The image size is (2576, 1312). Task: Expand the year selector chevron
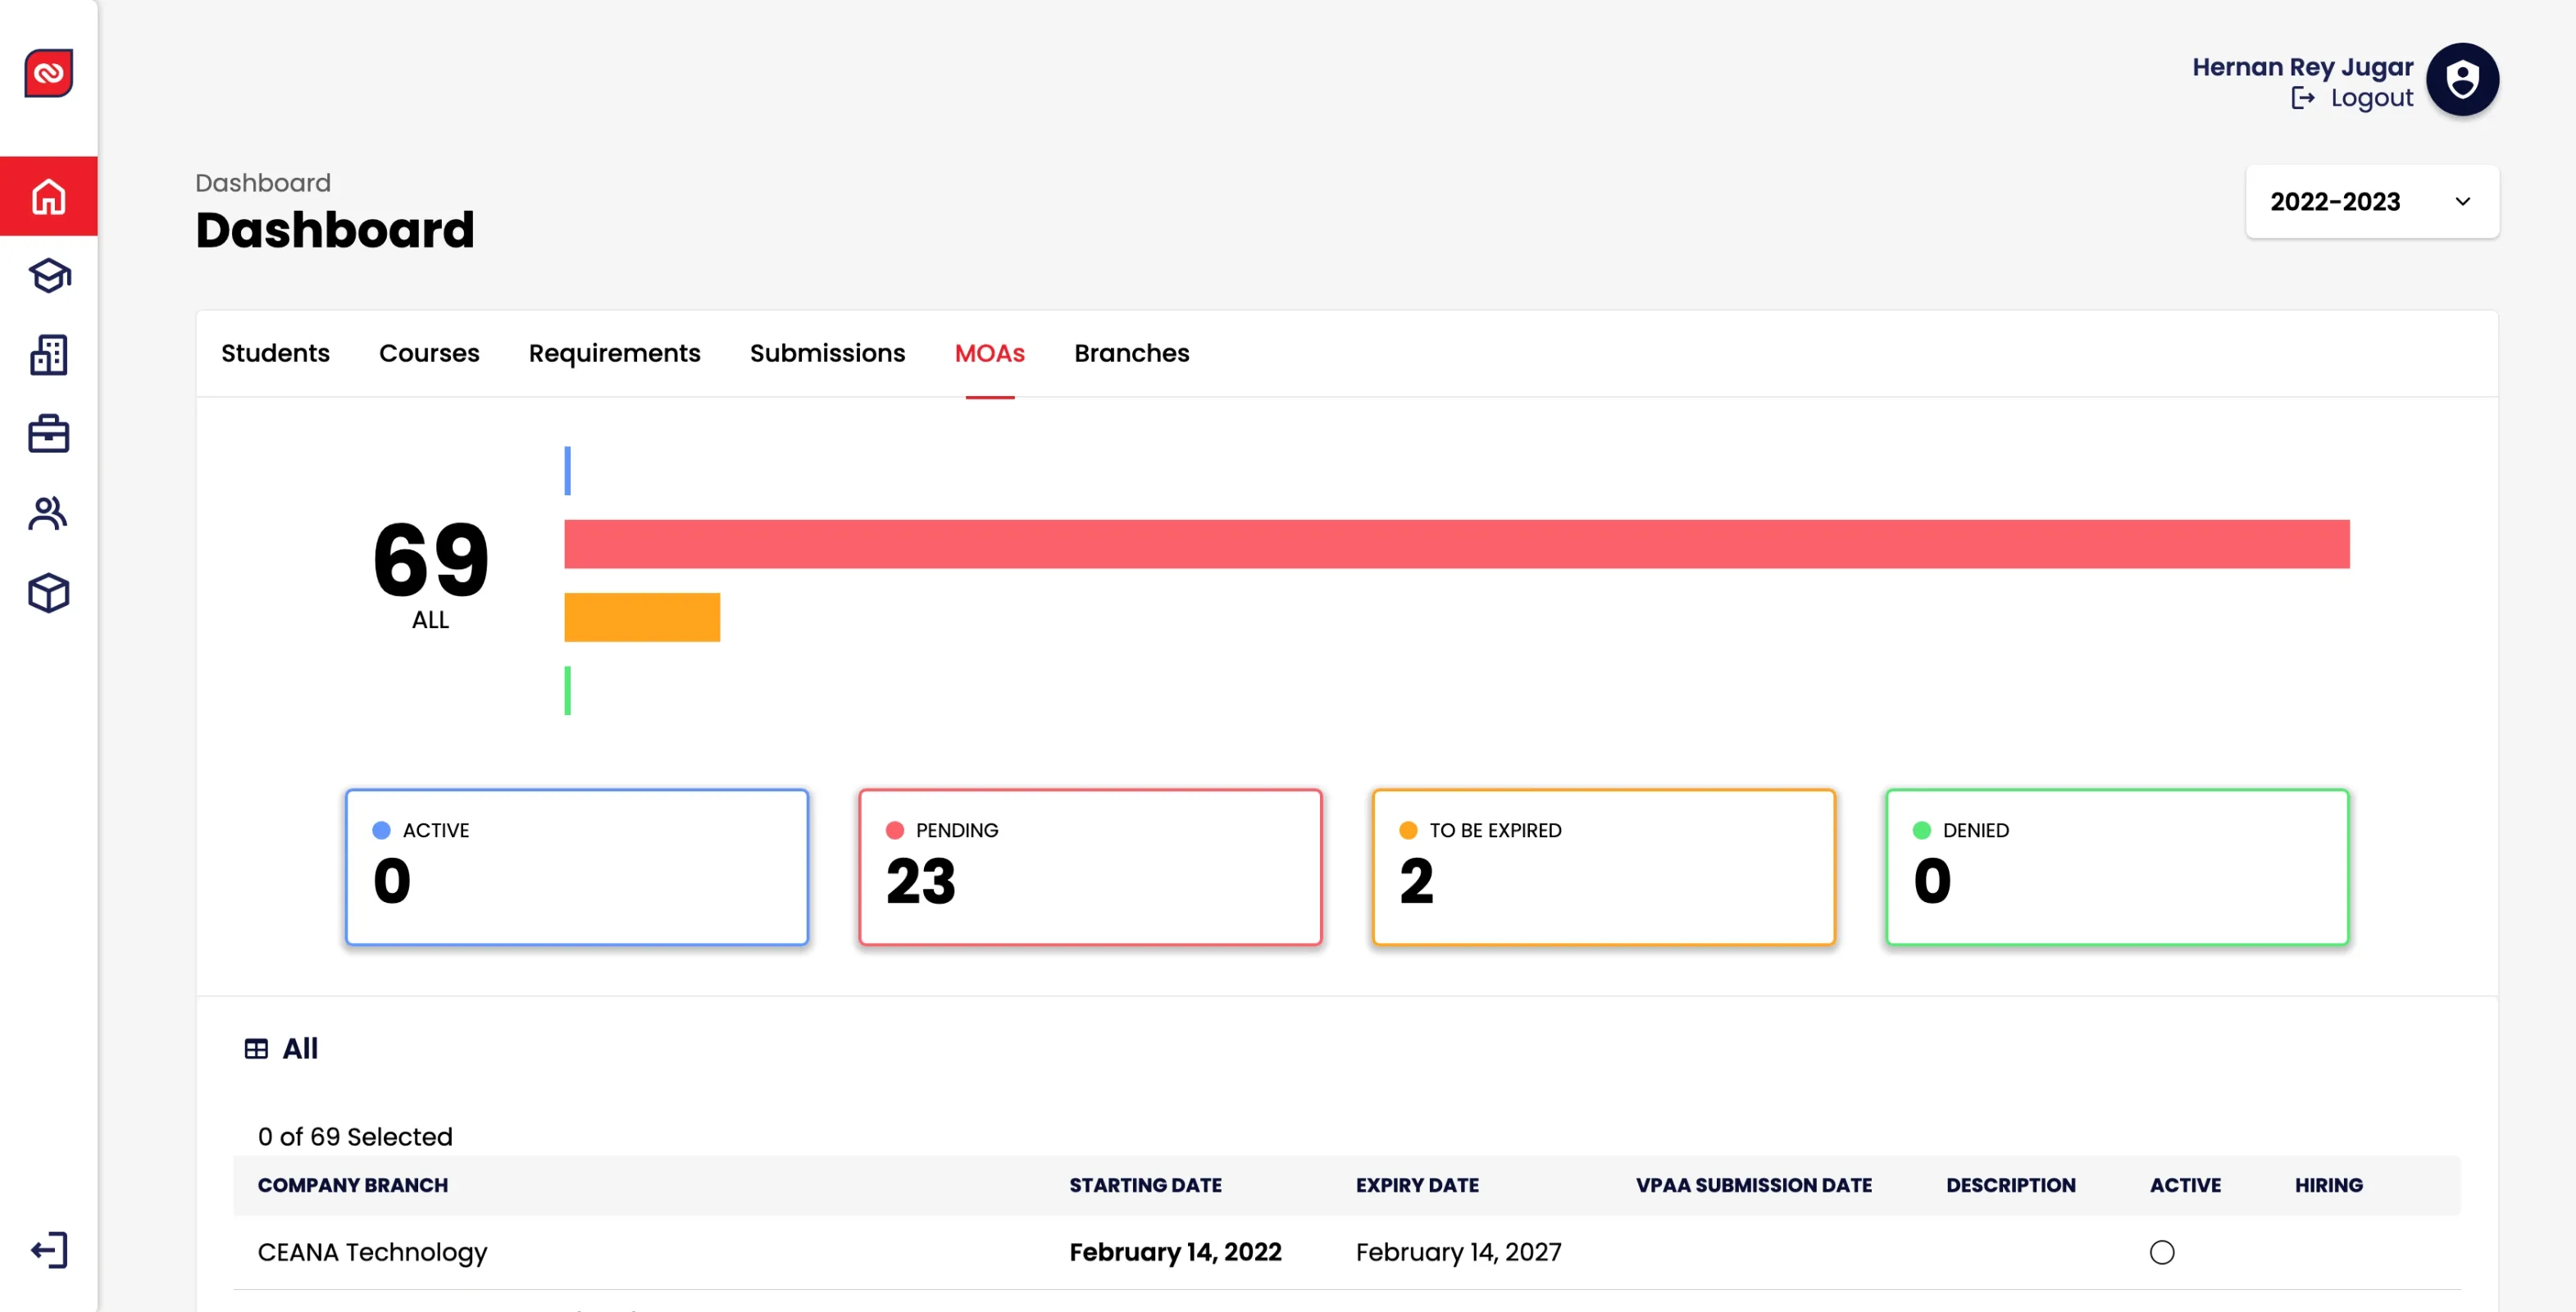2462,202
